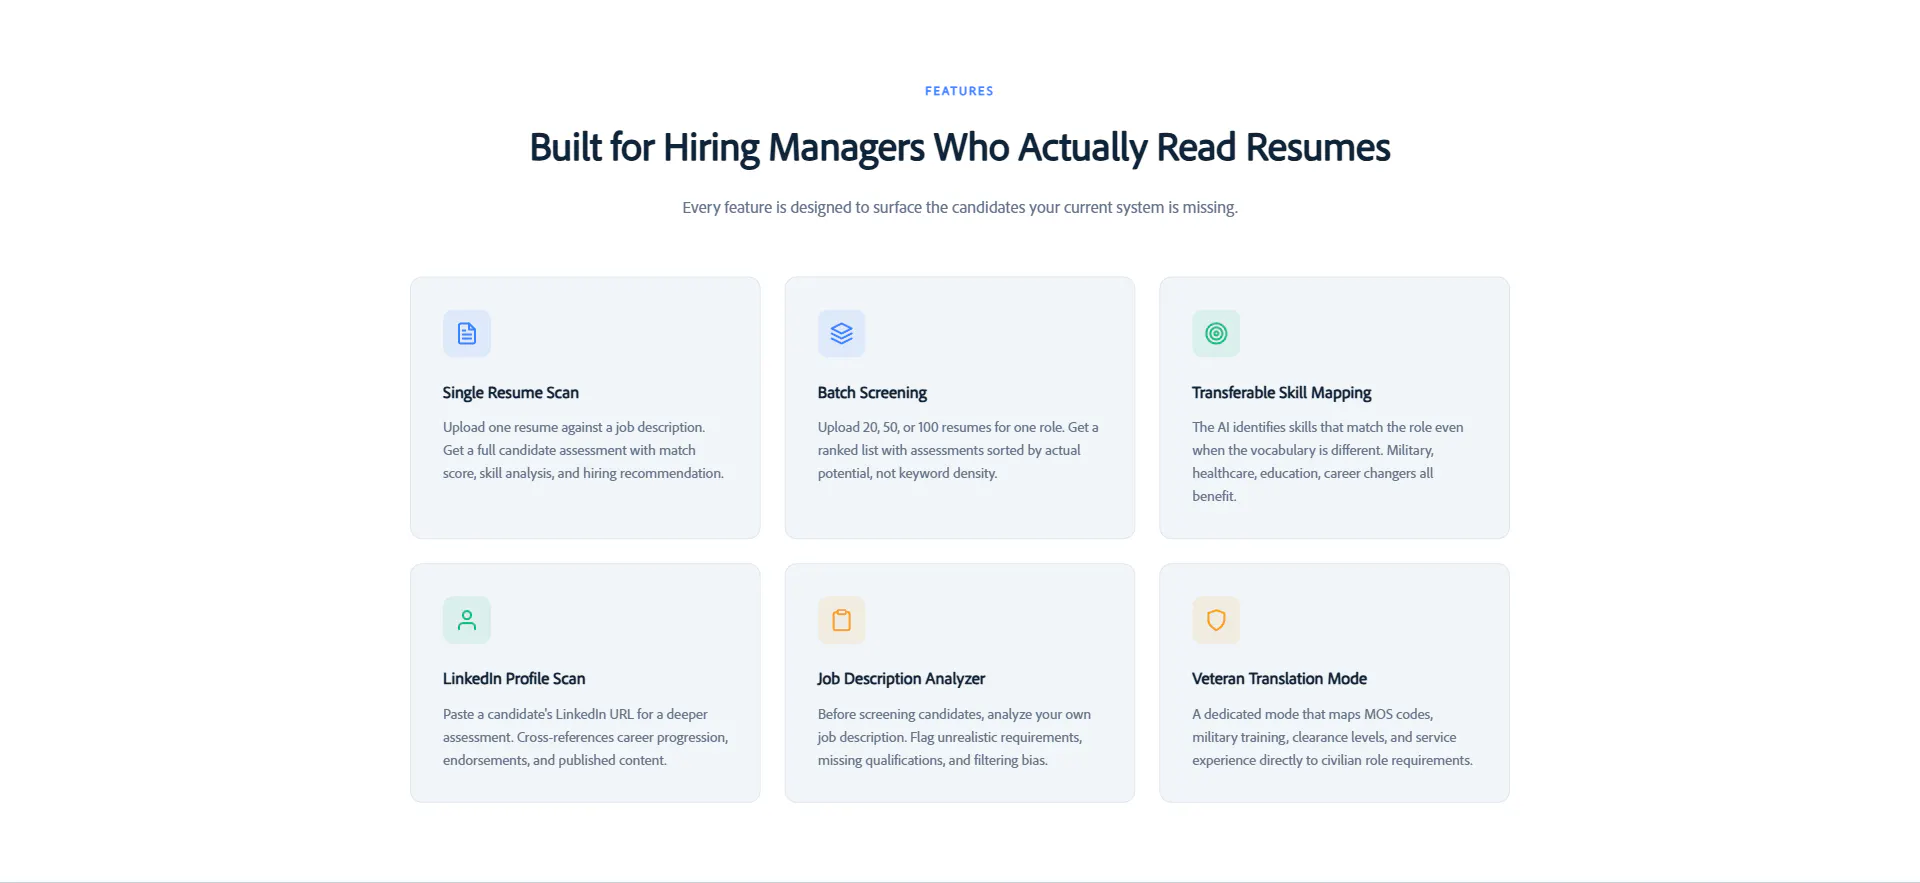Screen dimensions: 1920x883
Task: Click the subtitle "Every feature is designed to surface…"
Action: 960,207
